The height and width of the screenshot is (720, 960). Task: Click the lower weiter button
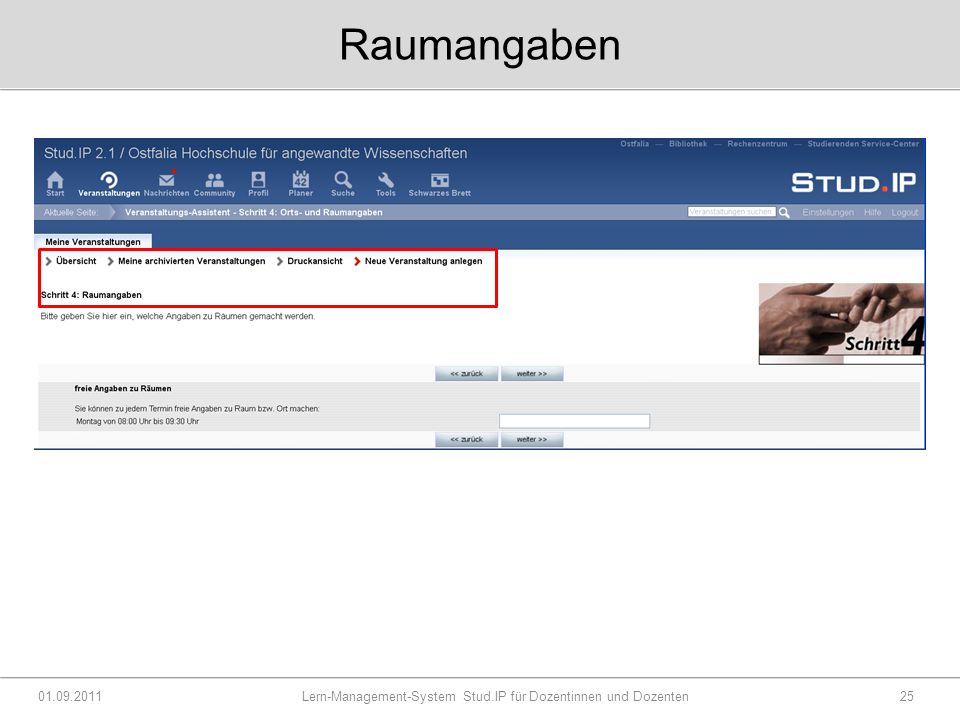tap(532, 440)
